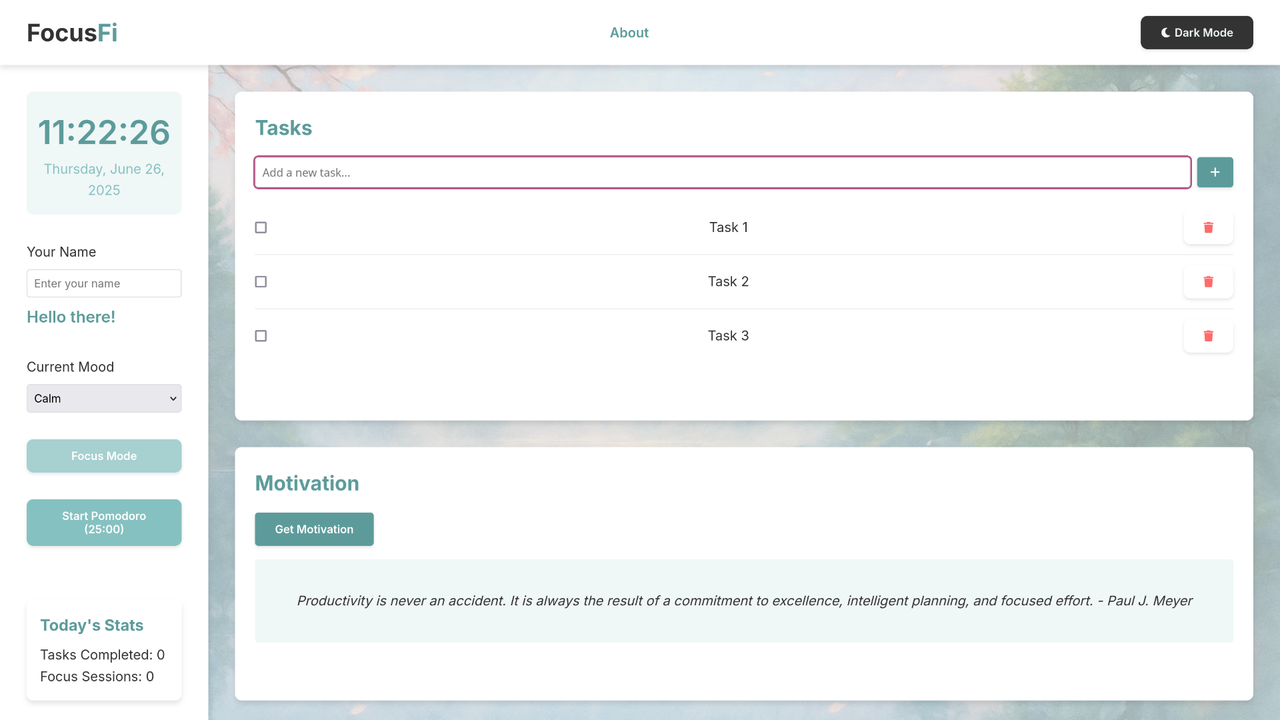Open the Current Mood dropdown

[x=104, y=398]
